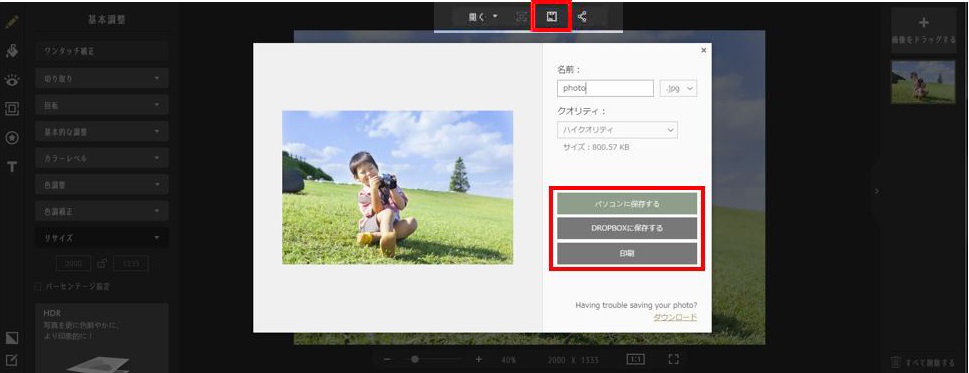Click パソコンに保存する button
This screenshot has width=969, height=373.
[627, 204]
